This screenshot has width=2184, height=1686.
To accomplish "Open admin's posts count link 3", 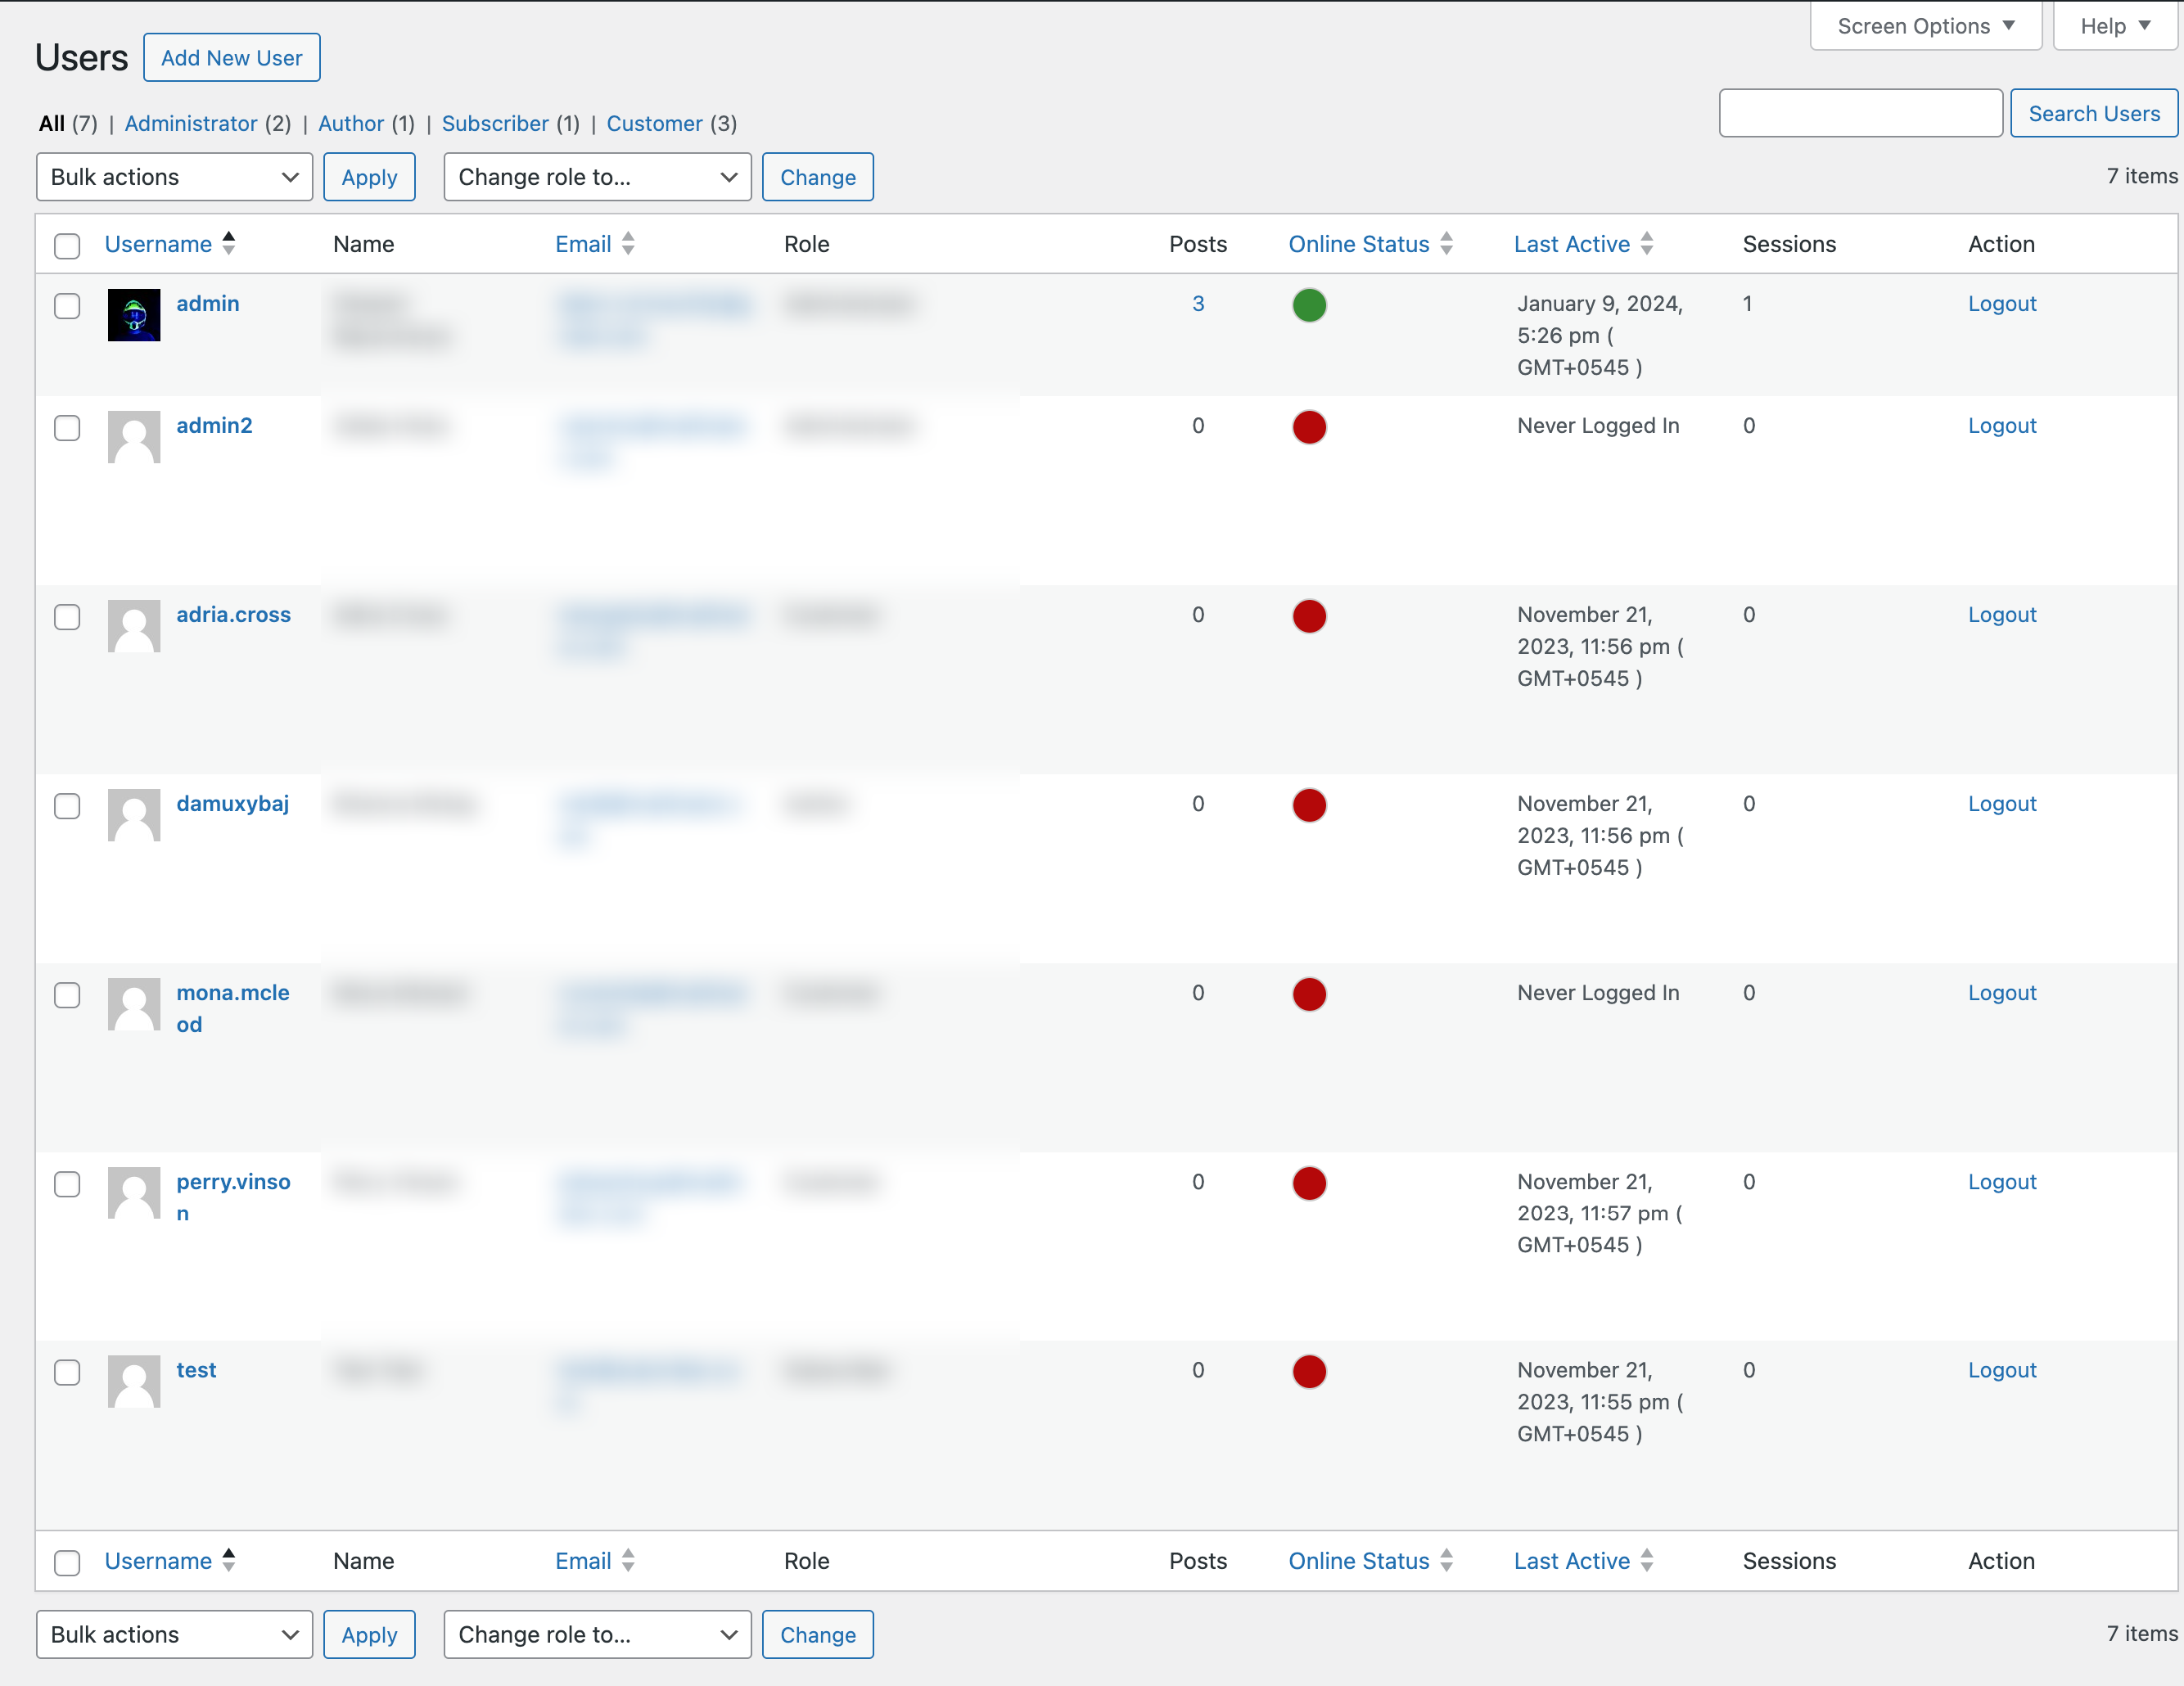I will [1198, 303].
